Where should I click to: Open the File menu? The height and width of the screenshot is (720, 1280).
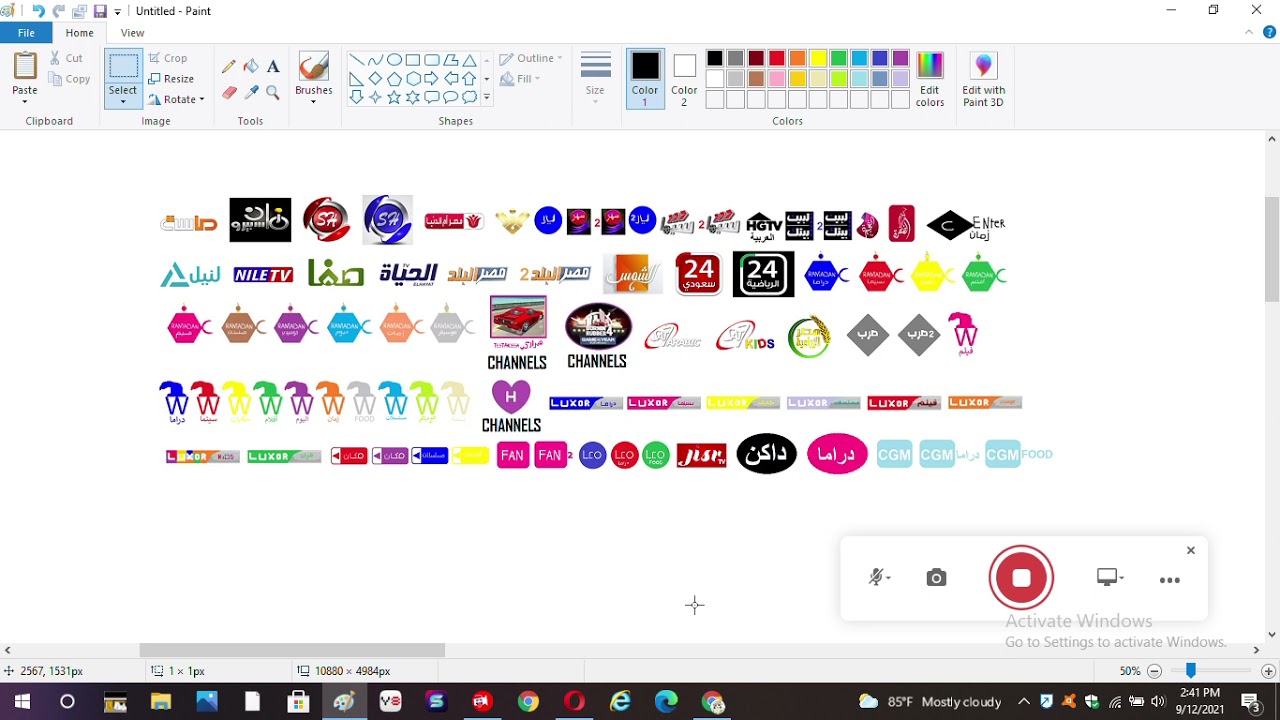pos(26,33)
